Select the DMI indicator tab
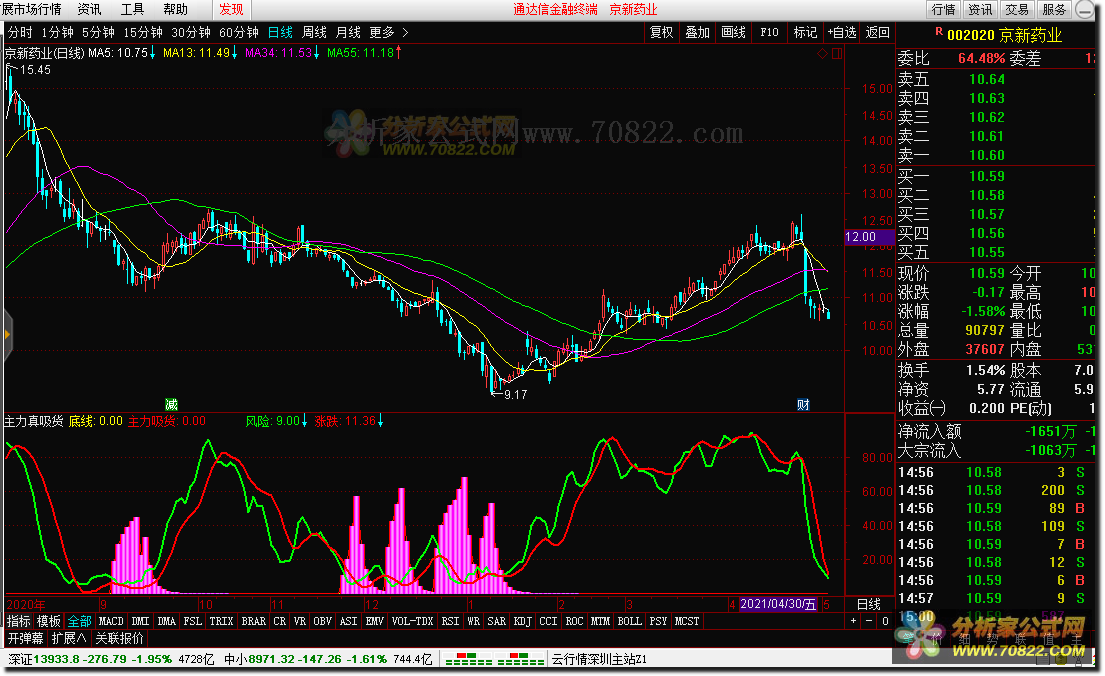This screenshot has width=1105, height=676. [141, 621]
